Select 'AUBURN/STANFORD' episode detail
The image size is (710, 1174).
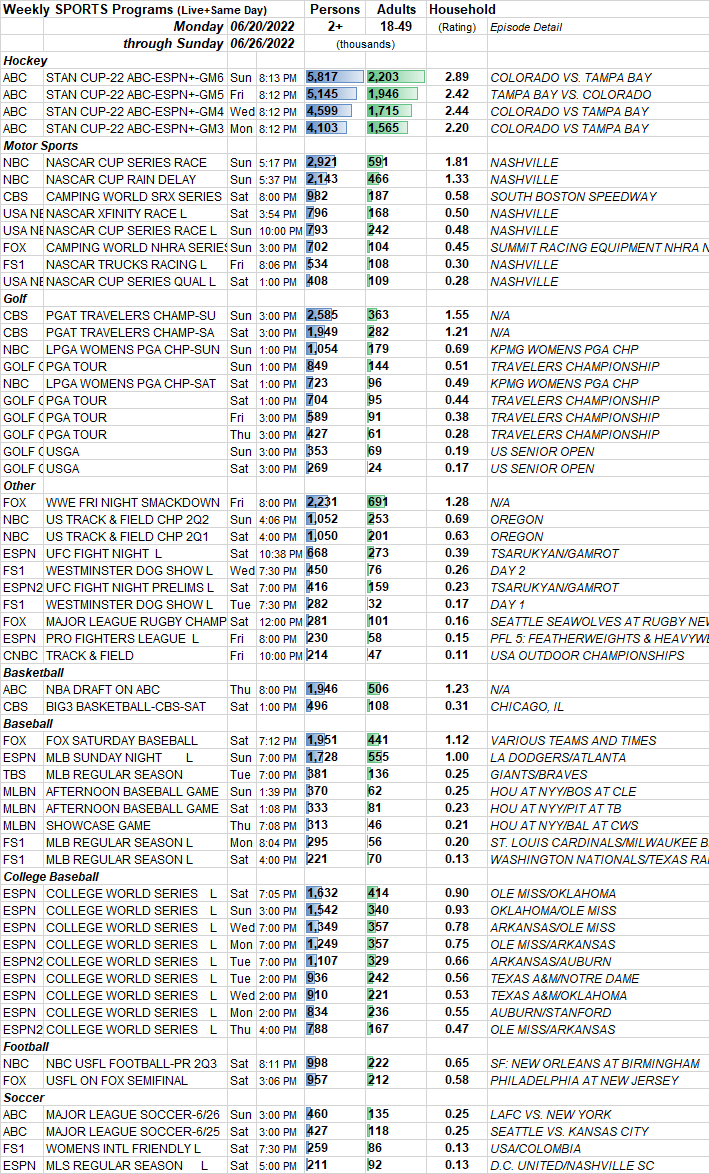[x=547, y=1012]
